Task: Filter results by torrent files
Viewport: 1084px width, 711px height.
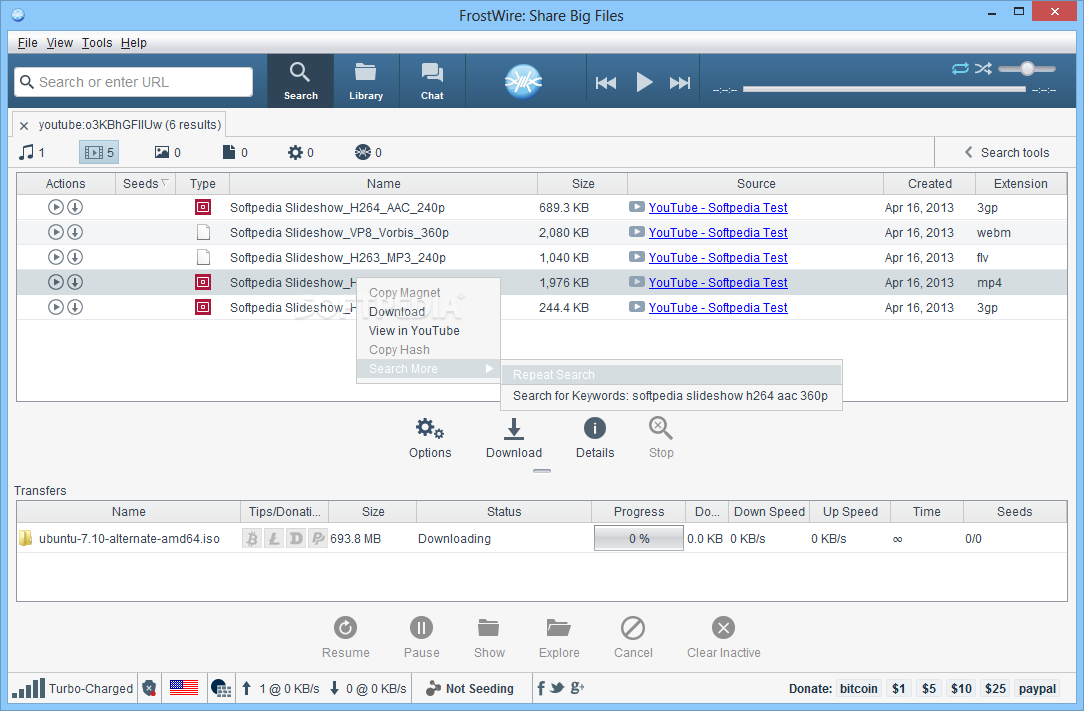Action: point(368,152)
